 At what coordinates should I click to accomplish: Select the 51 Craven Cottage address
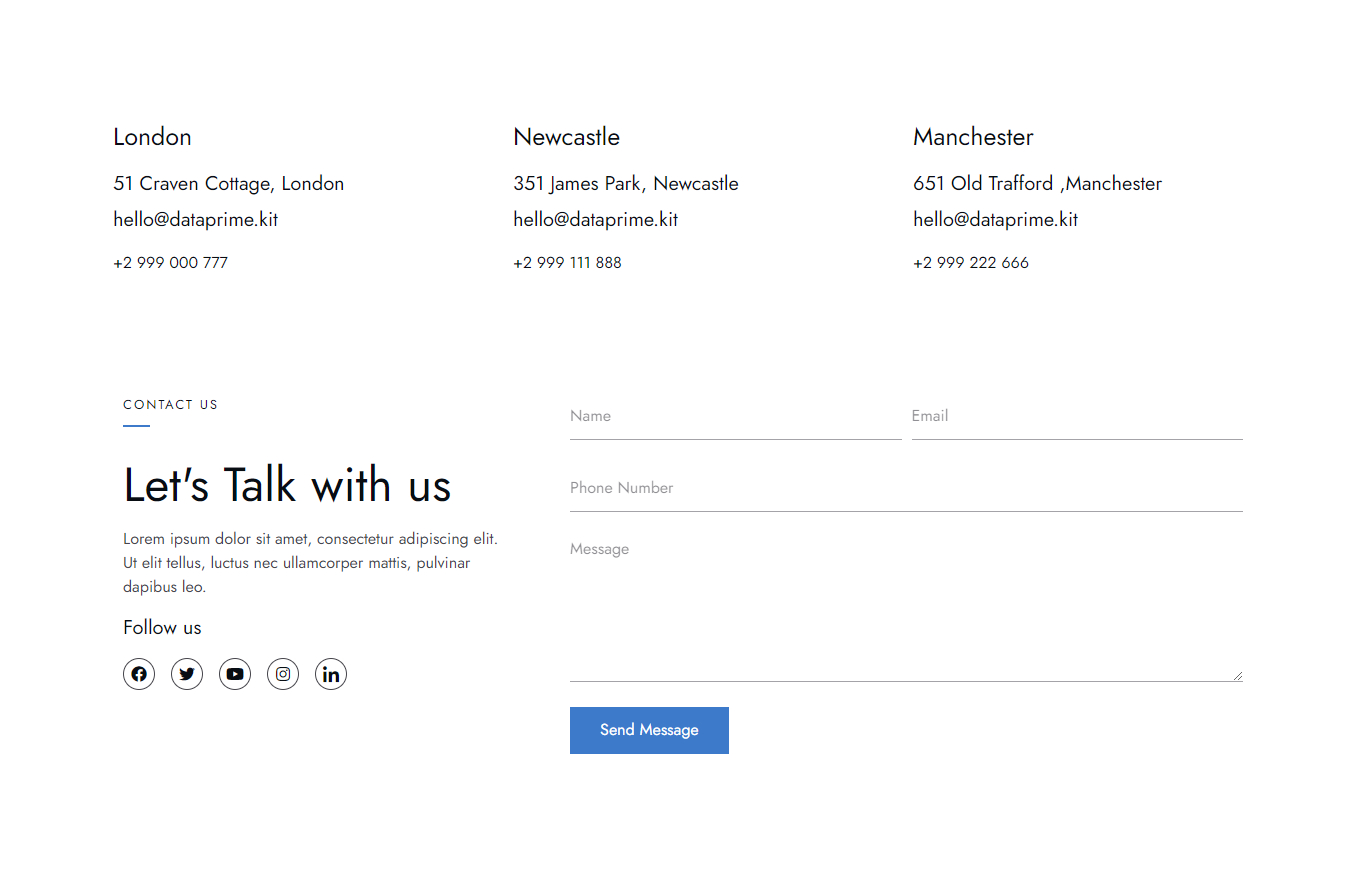tap(229, 184)
